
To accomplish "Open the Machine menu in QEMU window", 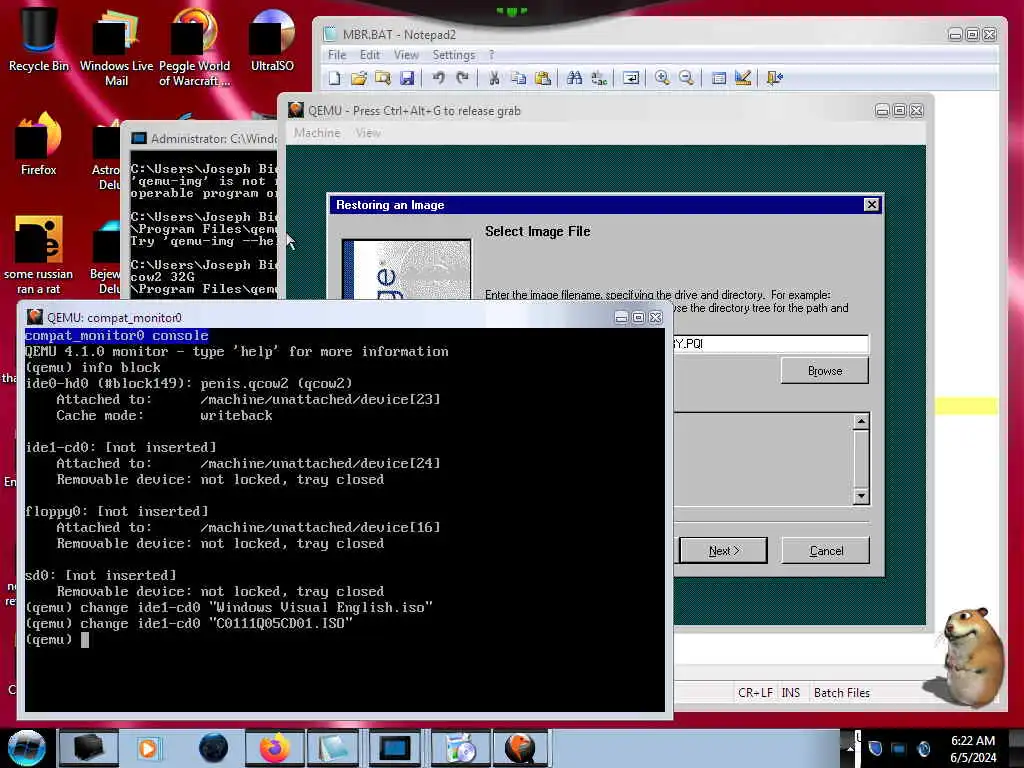I will tap(317, 133).
